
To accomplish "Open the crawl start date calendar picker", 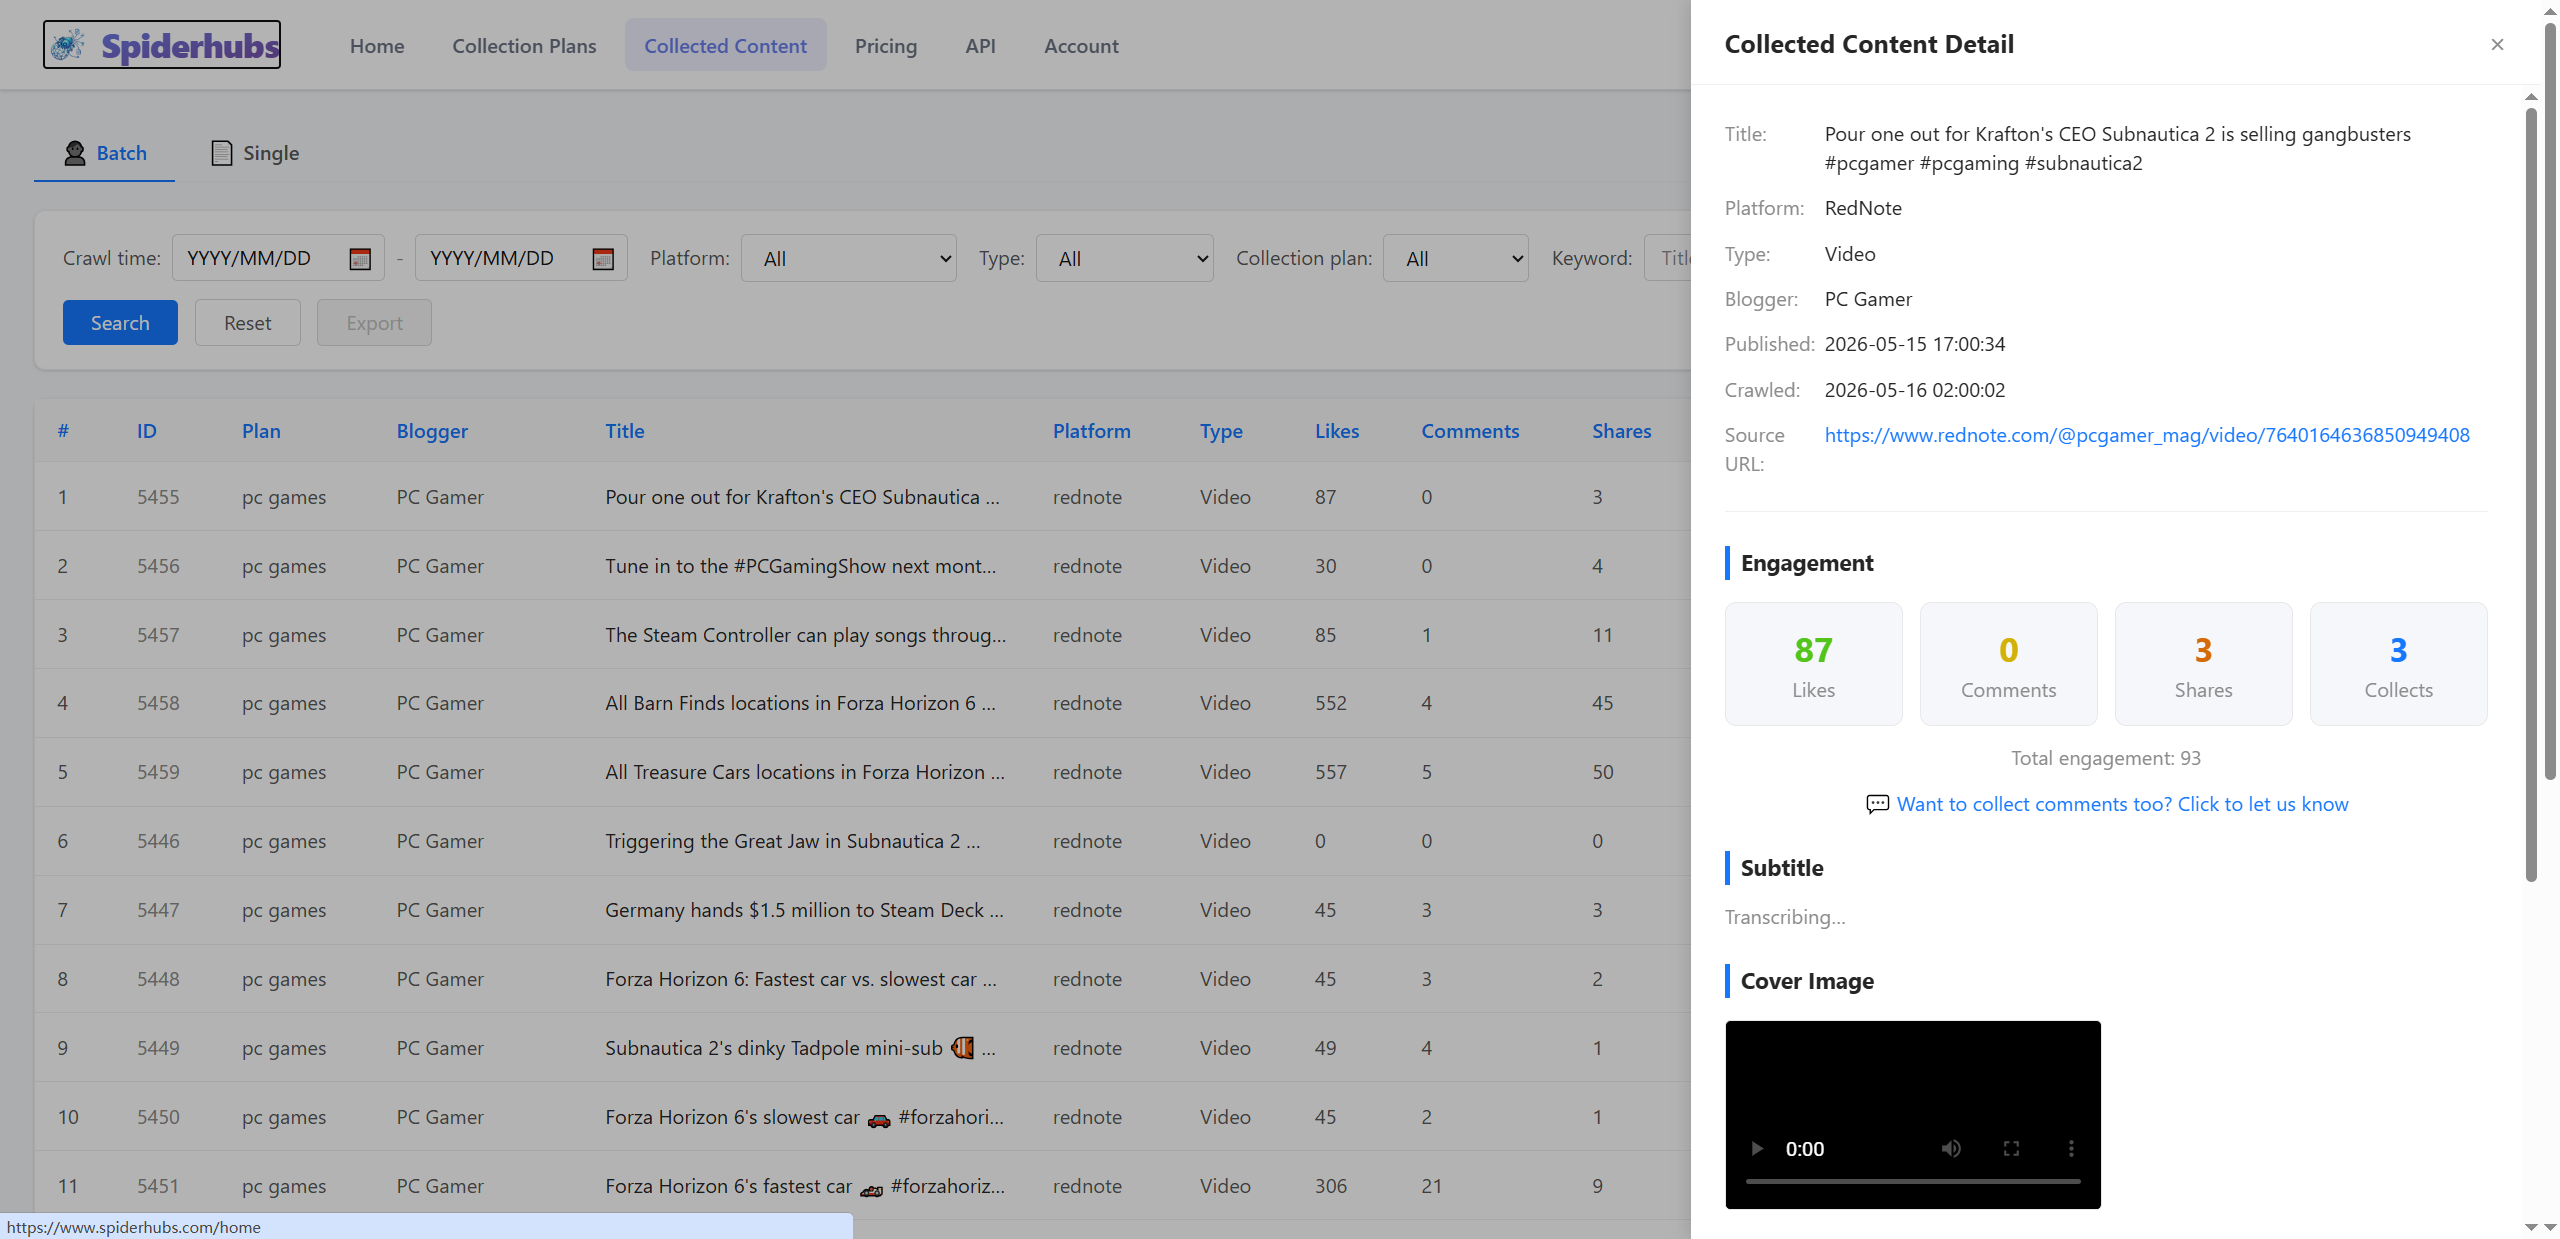I will coord(360,258).
